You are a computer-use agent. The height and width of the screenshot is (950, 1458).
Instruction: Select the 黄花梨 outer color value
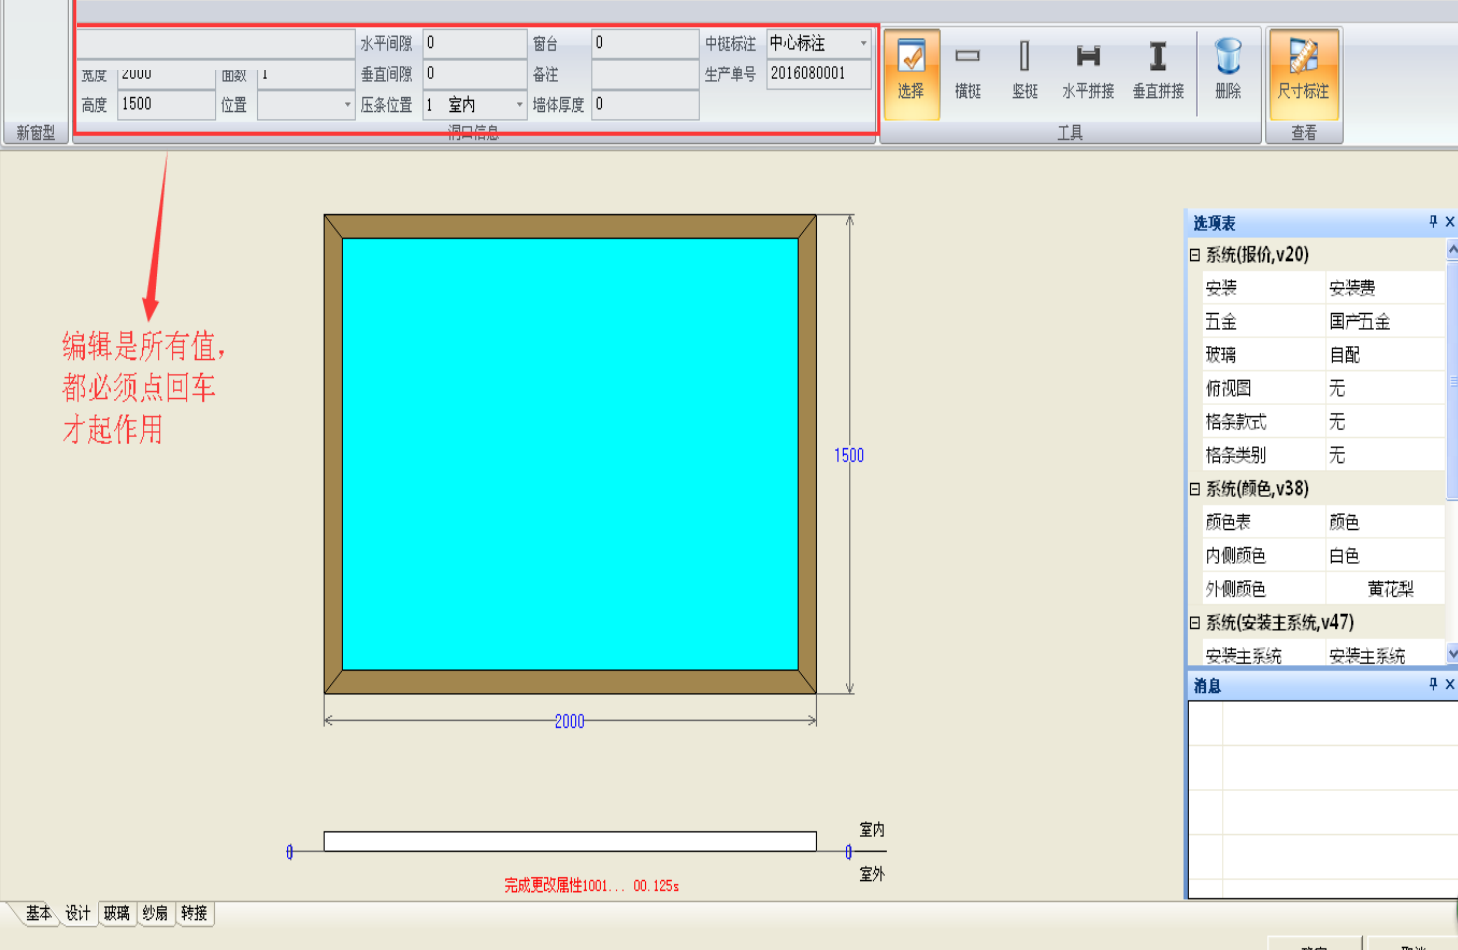pos(1385,589)
